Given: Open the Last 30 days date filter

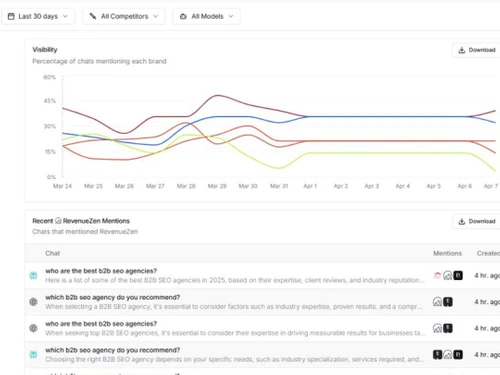Looking at the screenshot, I should pyautogui.click(x=38, y=16).
